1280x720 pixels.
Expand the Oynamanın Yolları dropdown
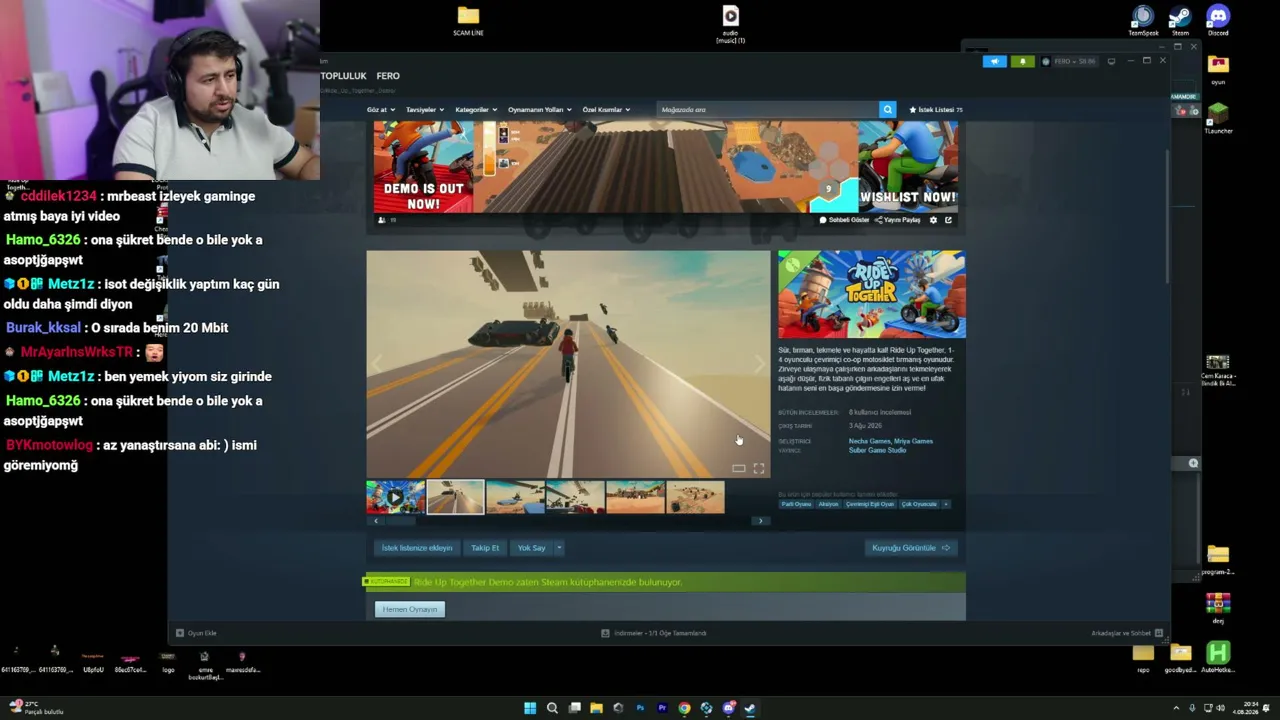pyautogui.click(x=540, y=110)
